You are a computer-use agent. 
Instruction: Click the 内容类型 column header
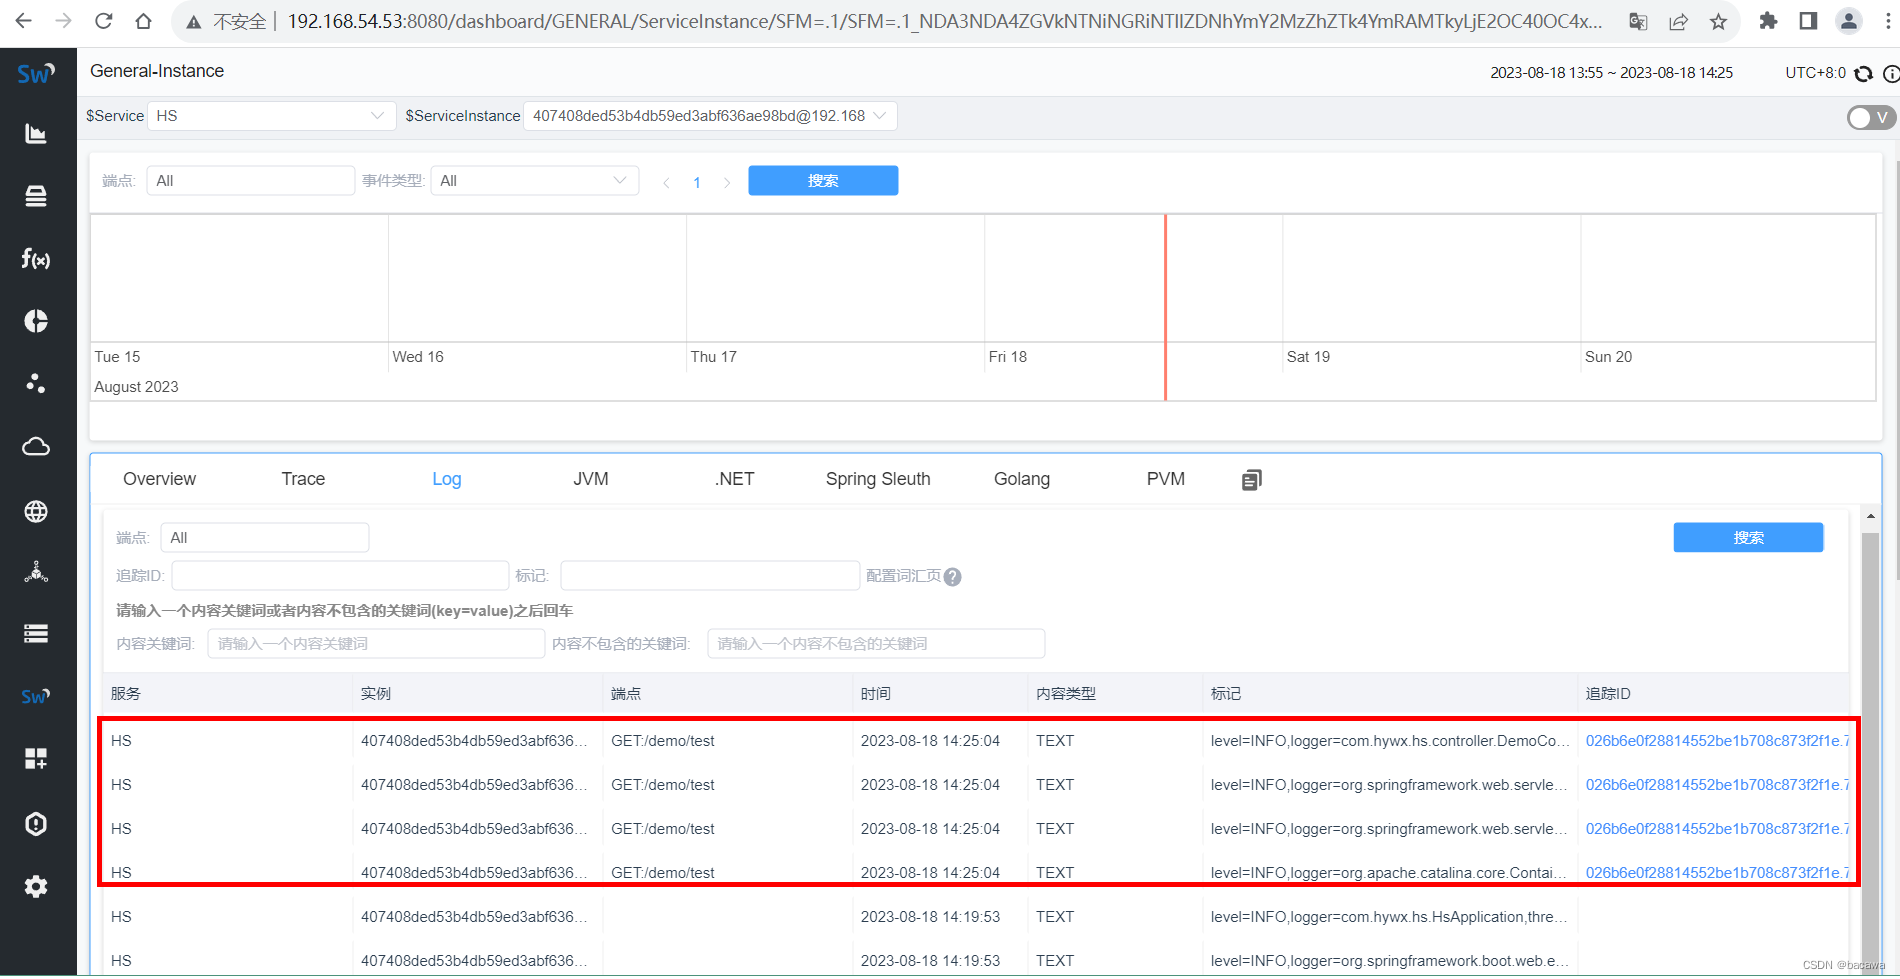pyautogui.click(x=1066, y=694)
